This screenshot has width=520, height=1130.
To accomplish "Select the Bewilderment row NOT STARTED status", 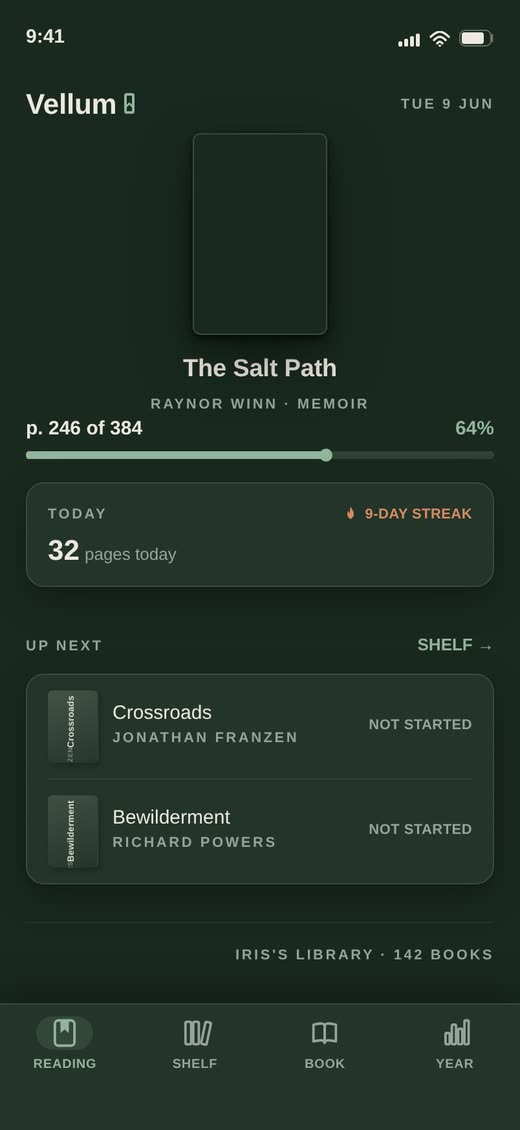I will click(x=420, y=829).
